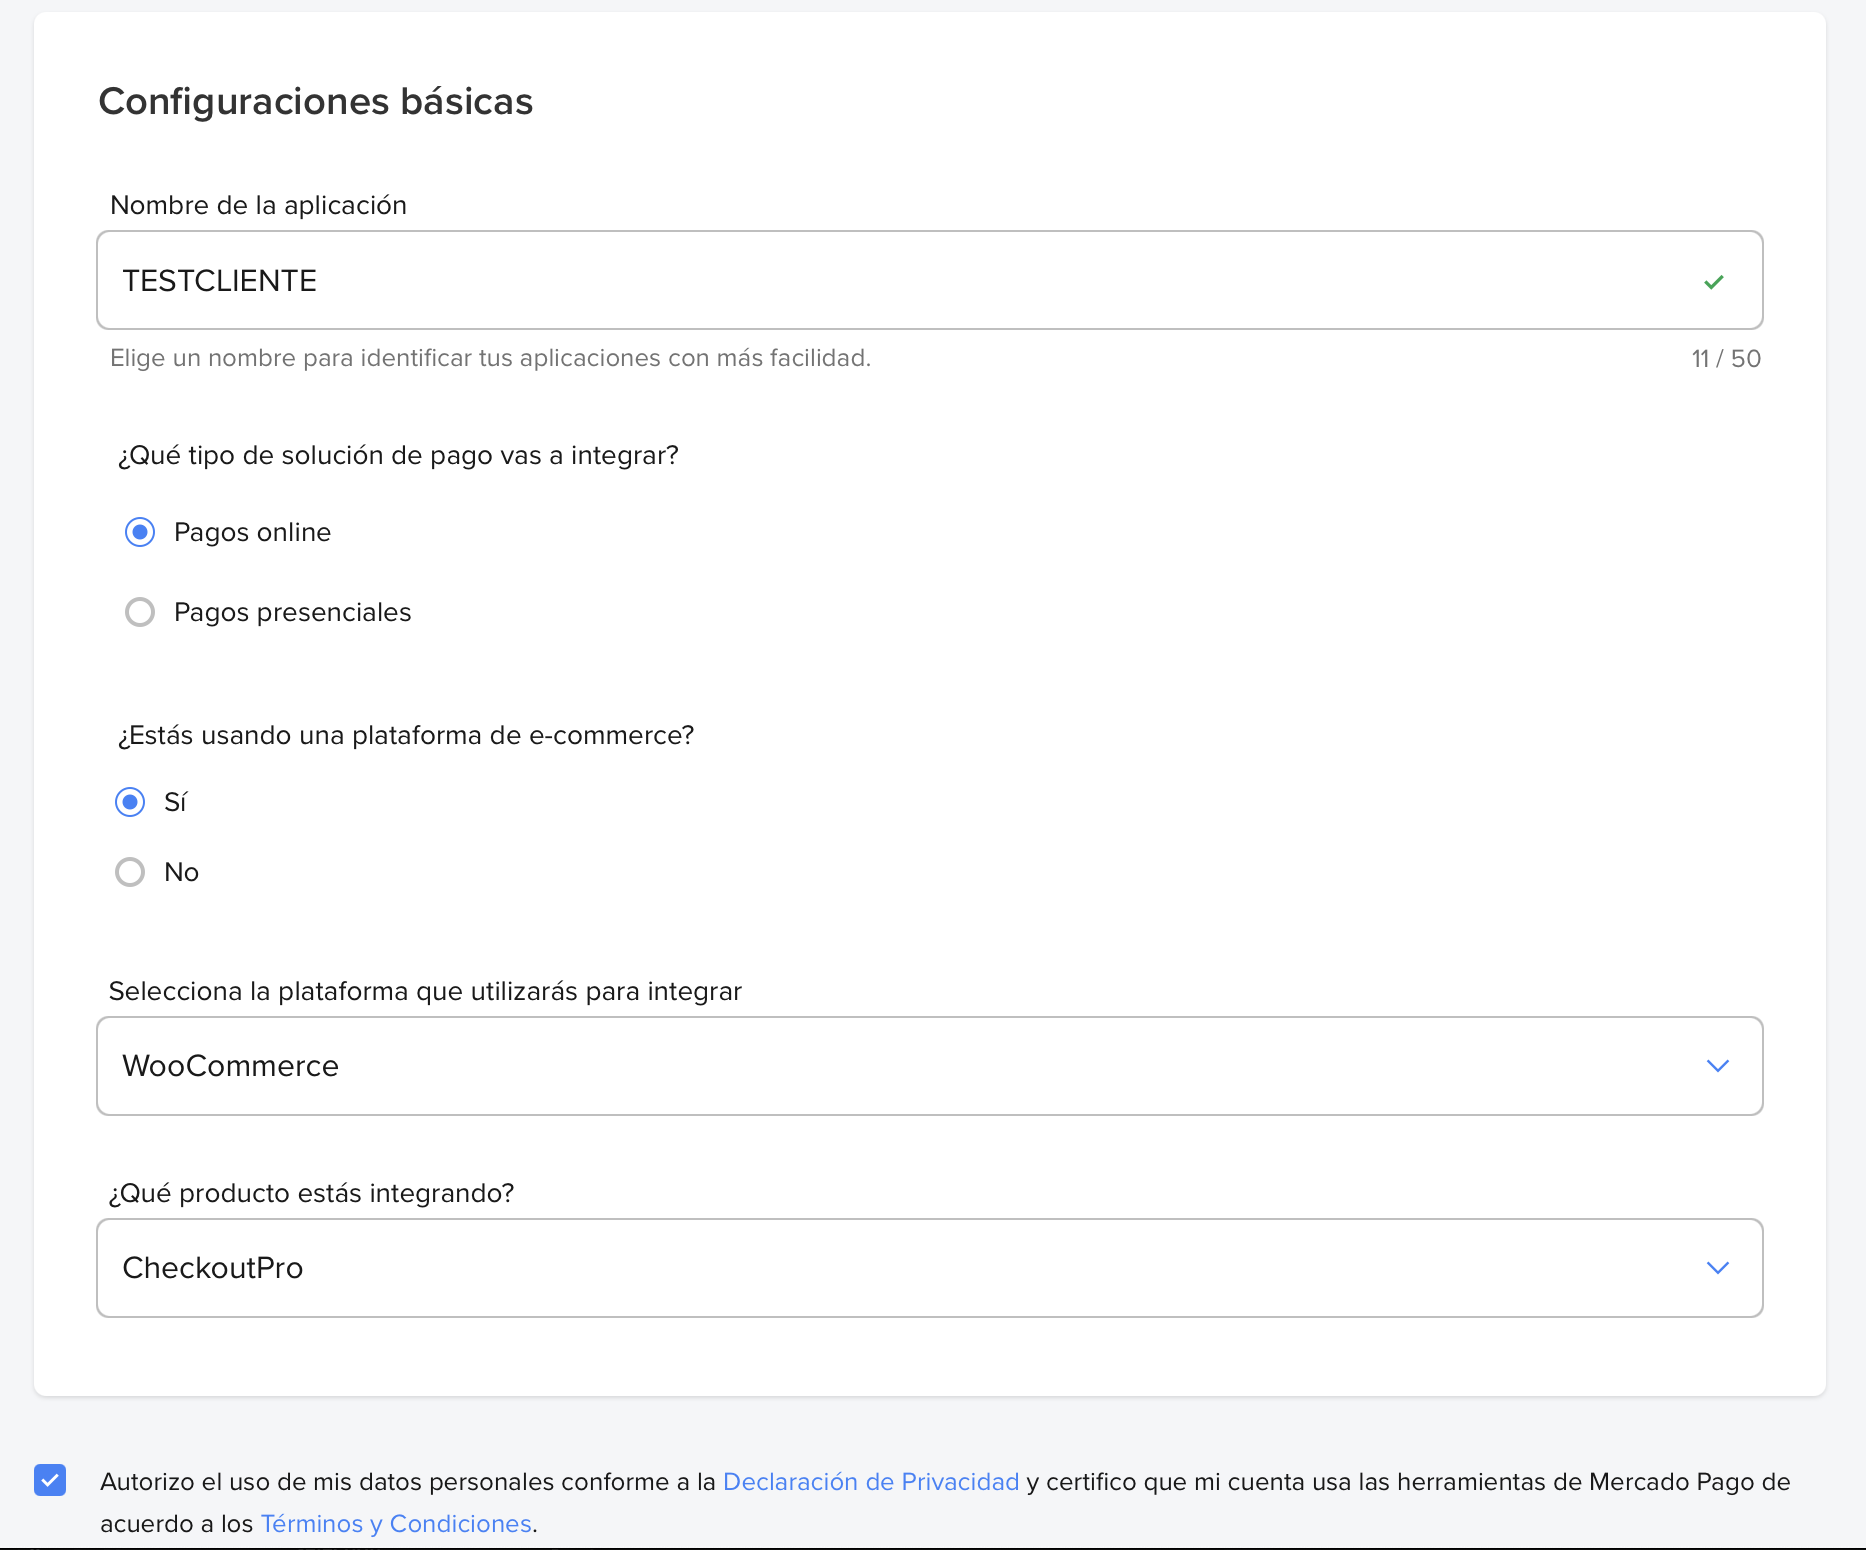This screenshot has width=1866, height=1550.
Task: Uncheck the data authorization checkbox
Action: tap(50, 1480)
